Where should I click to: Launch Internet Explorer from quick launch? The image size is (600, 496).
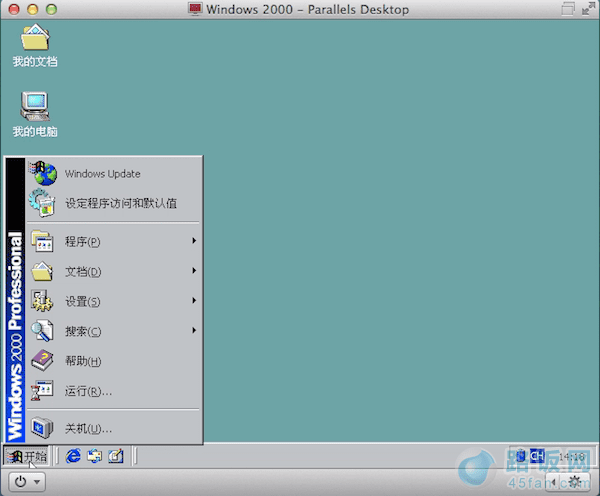coord(73,456)
